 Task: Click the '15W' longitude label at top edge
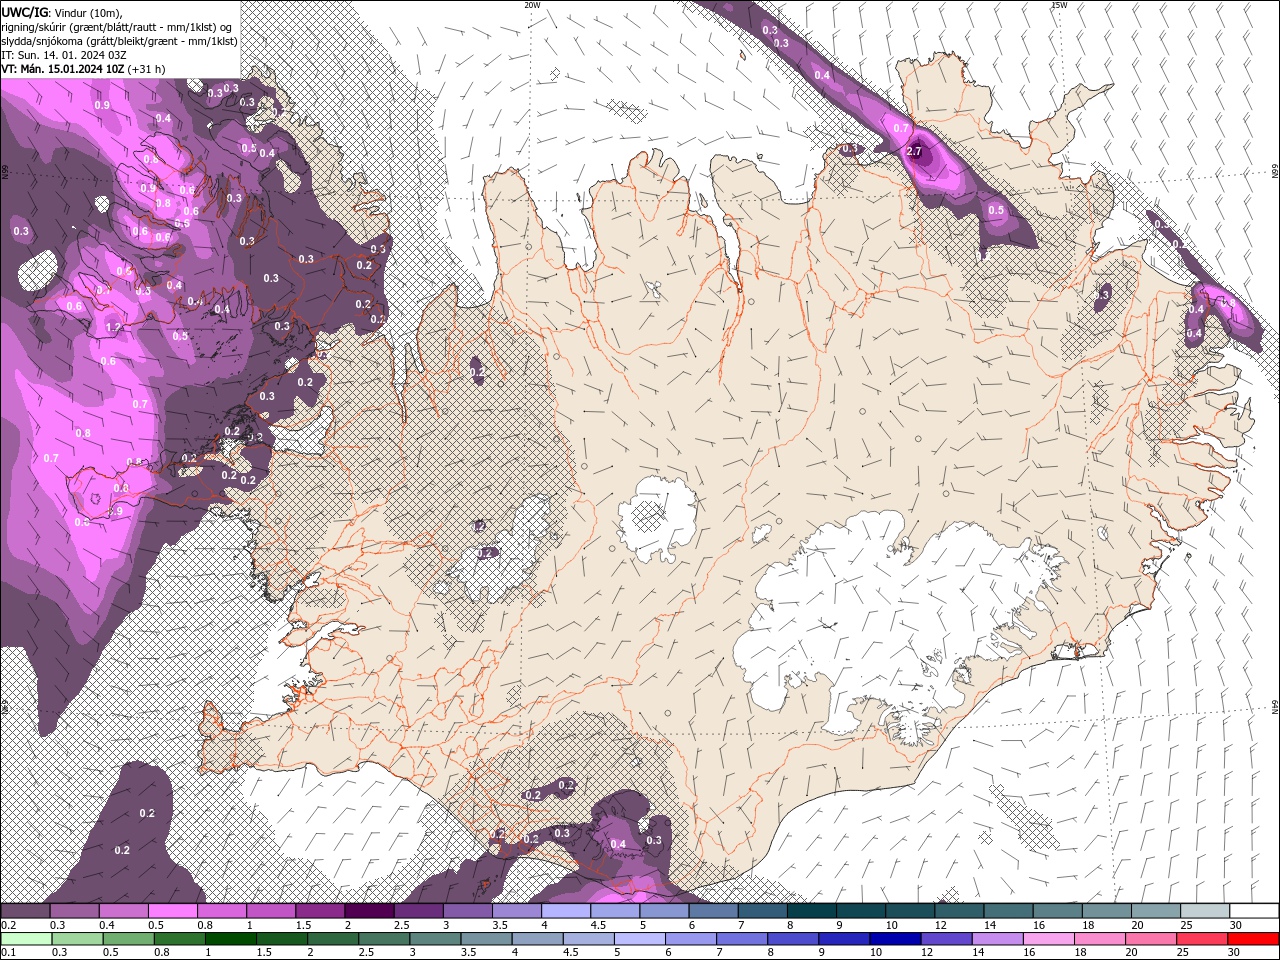click(x=1059, y=4)
